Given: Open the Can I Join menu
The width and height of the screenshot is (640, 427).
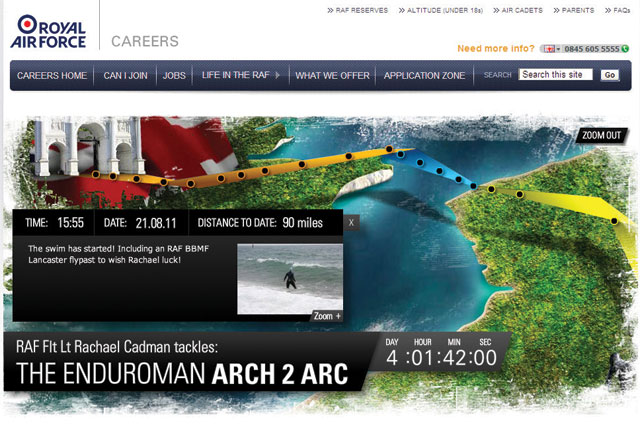Looking at the screenshot, I should [x=125, y=76].
